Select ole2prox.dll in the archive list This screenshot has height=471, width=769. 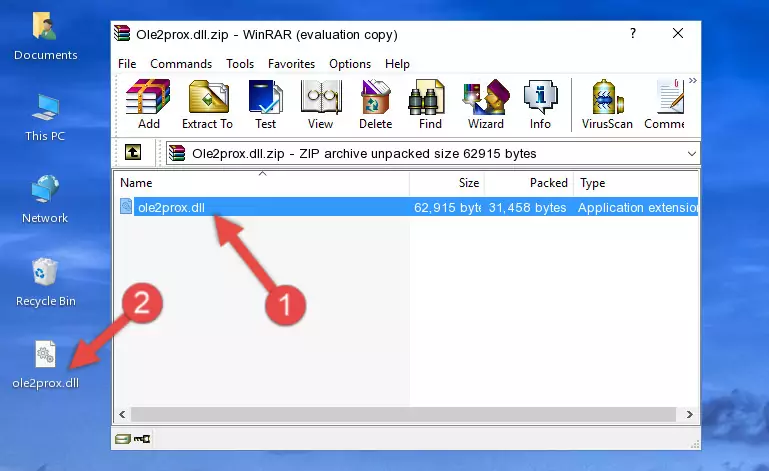171,208
